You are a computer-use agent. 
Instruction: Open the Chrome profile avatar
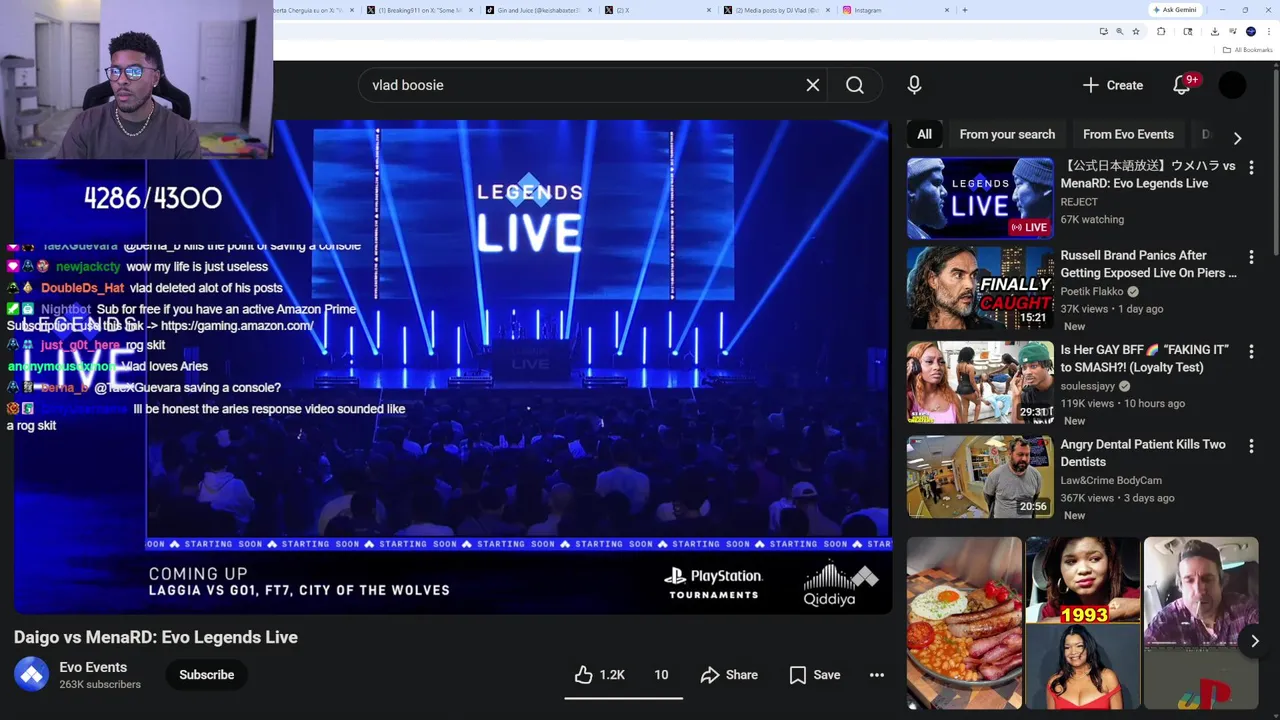point(1251,31)
